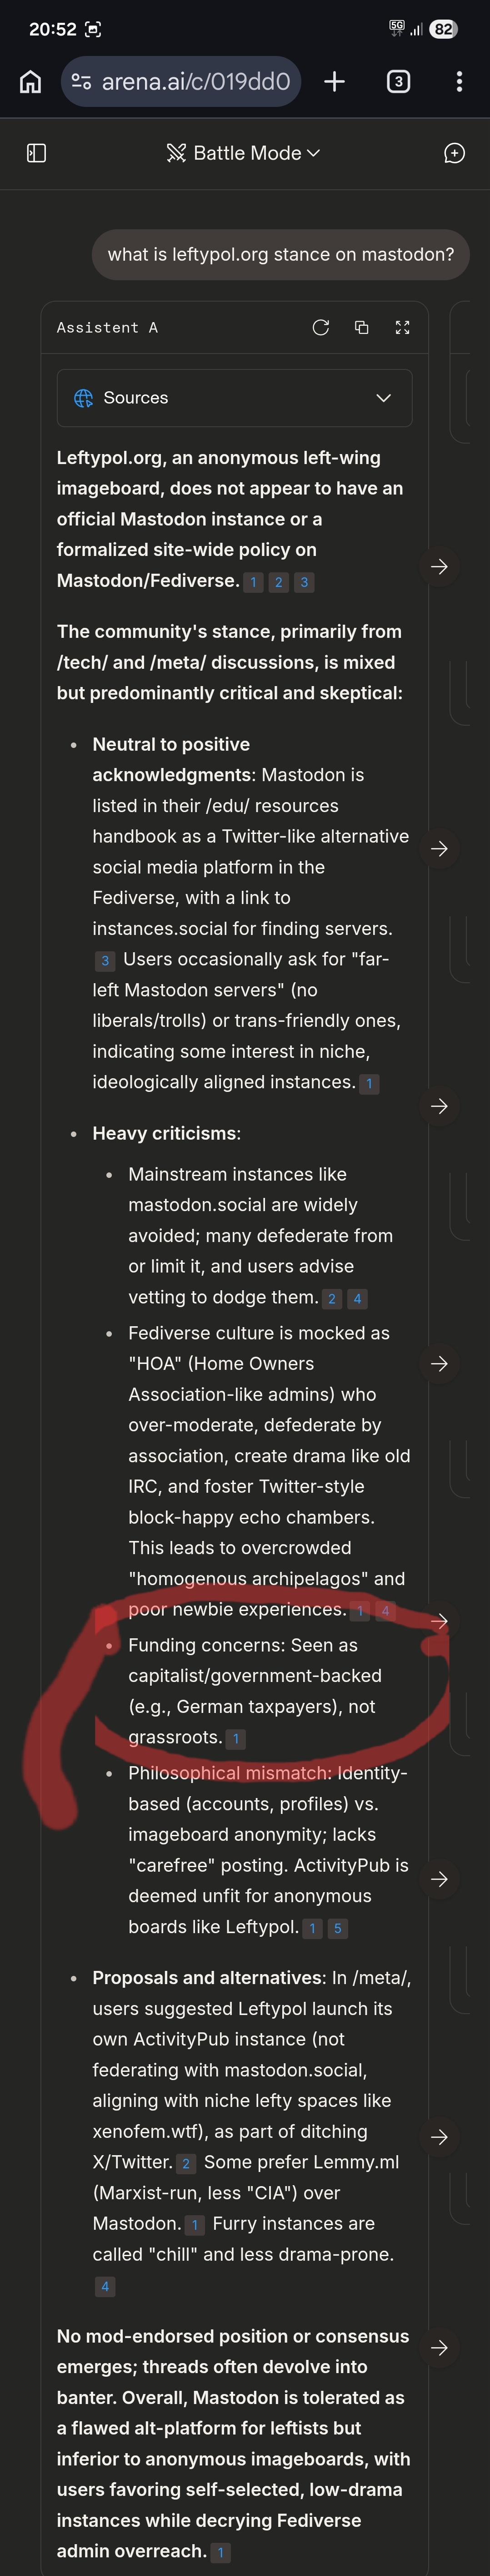Image resolution: width=490 pixels, height=2576 pixels.
Task: Tap the address bar URL
Action: click(196, 82)
